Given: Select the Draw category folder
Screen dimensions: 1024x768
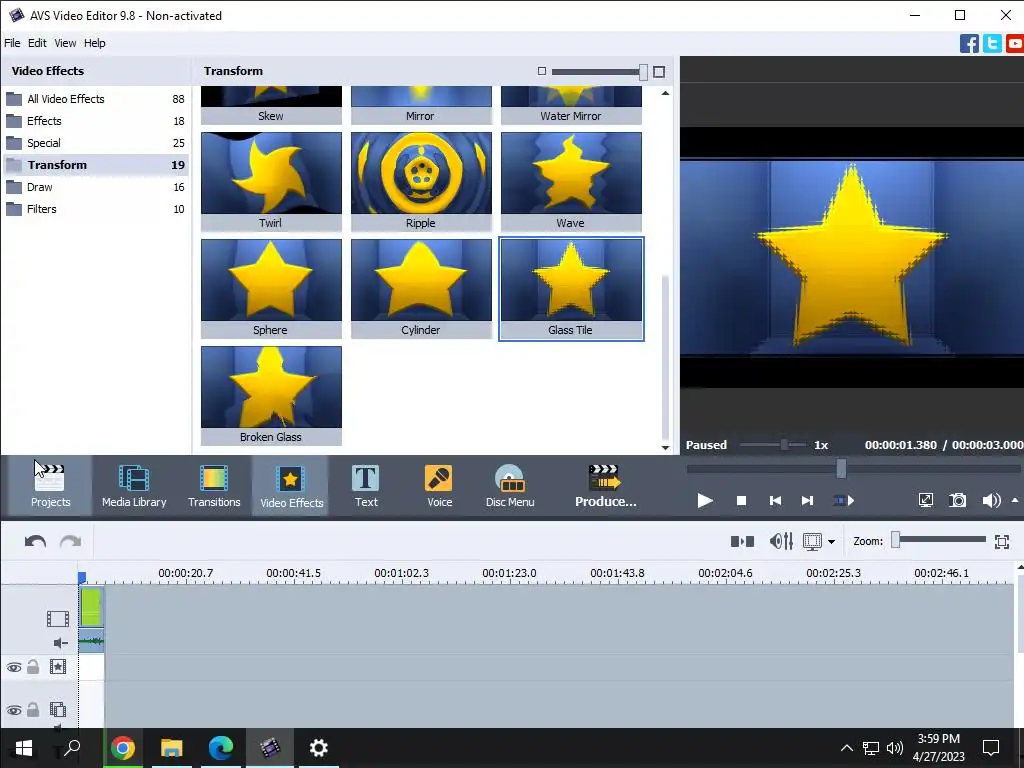Looking at the screenshot, I should (95, 187).
